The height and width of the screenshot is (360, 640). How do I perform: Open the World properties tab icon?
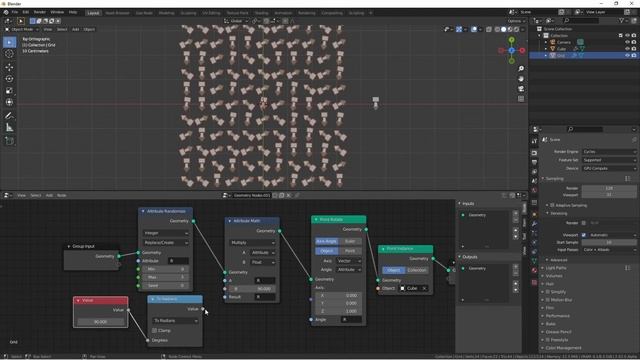click(534, 190)
